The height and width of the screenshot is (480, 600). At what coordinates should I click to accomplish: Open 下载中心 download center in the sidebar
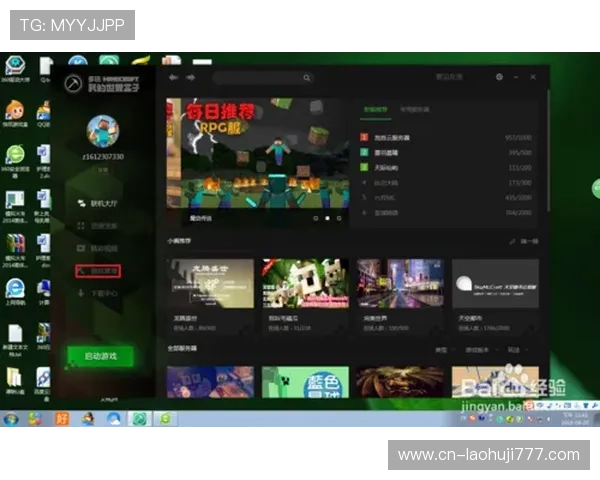click(x=98, y=294)
